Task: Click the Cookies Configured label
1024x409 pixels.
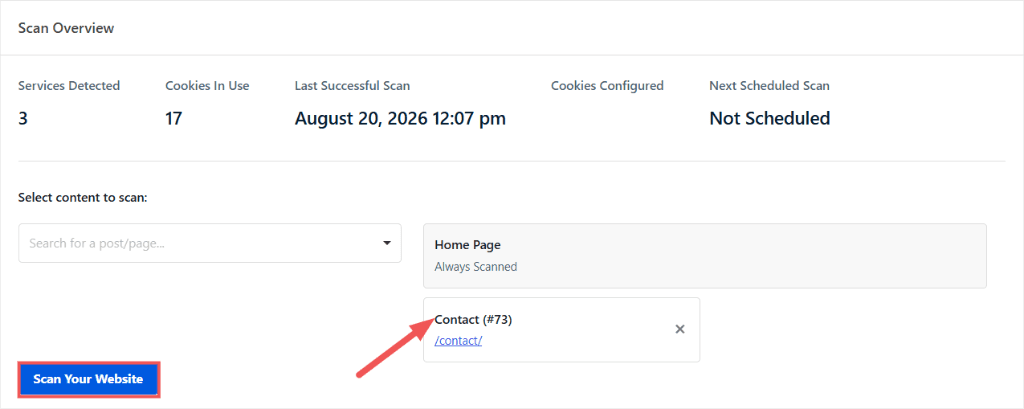Action: click(607, 86)
